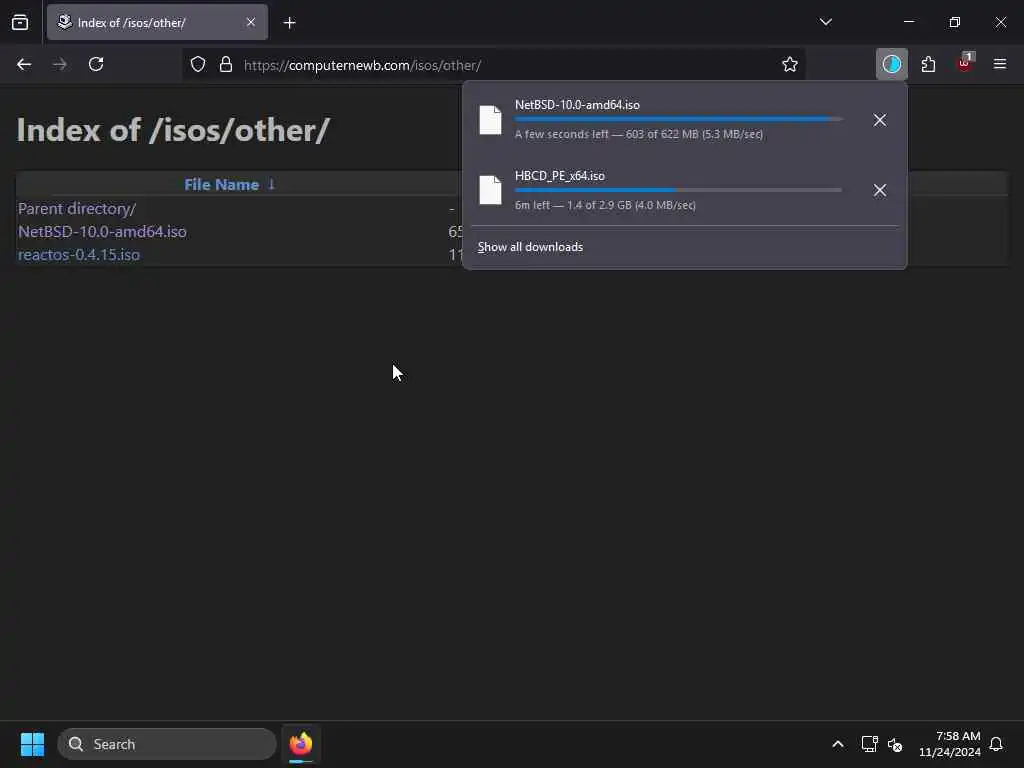
Task: Click the taskbar Search box
Action: [167, 744]
